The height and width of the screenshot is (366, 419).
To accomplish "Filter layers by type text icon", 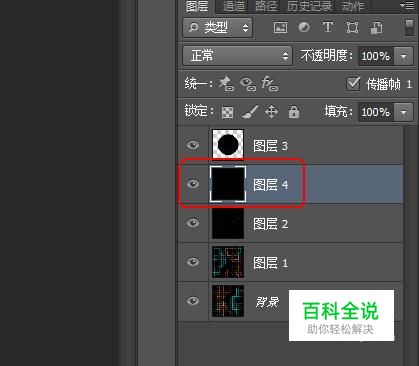I will coord(328,27).
